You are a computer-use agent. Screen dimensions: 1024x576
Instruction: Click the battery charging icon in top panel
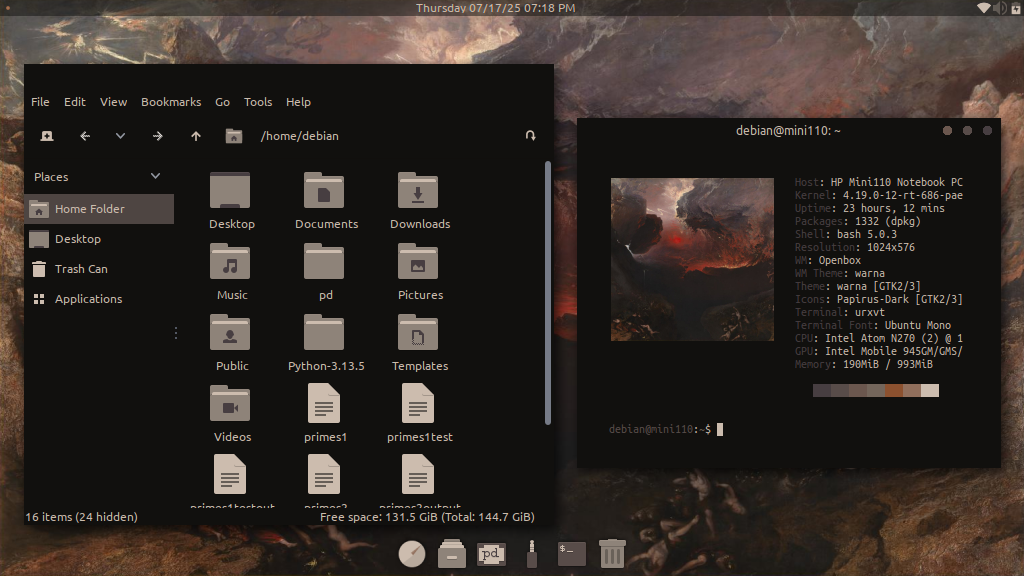tap(1016, 8)
